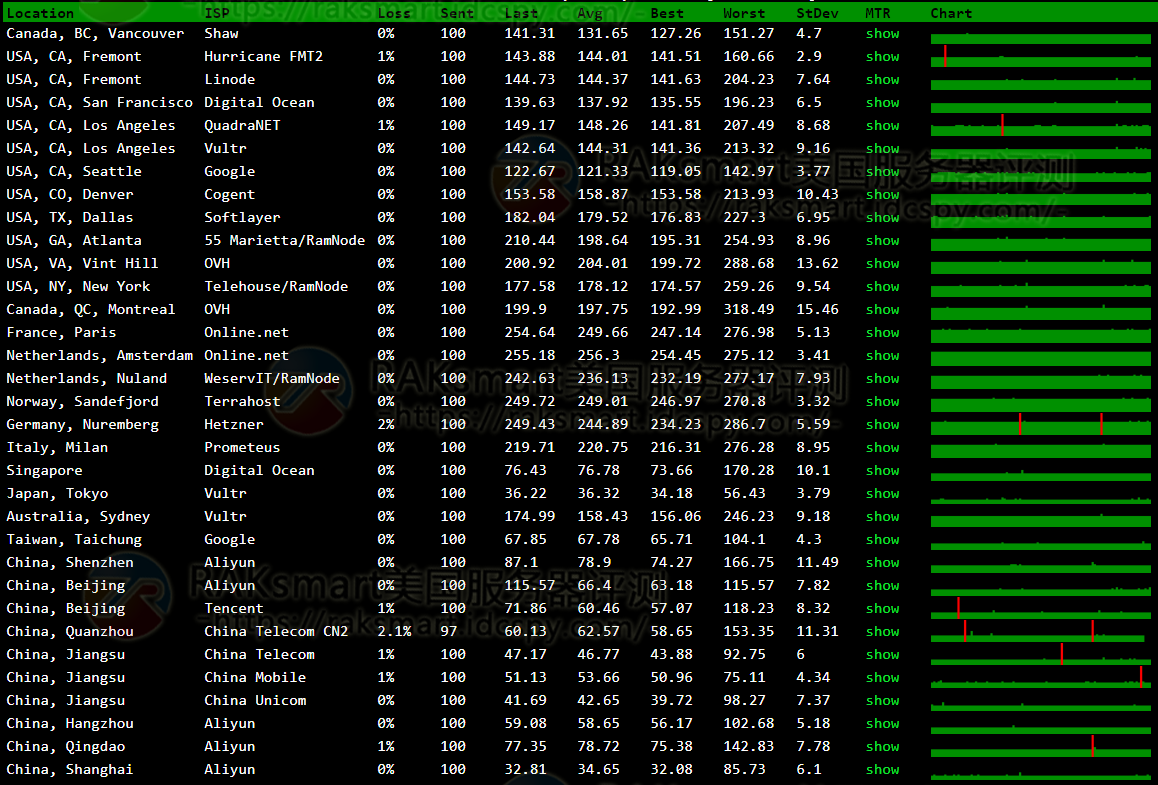Click the '32.08' best value
Screen dimensions: 1158x785
click(x=671, y=769)
